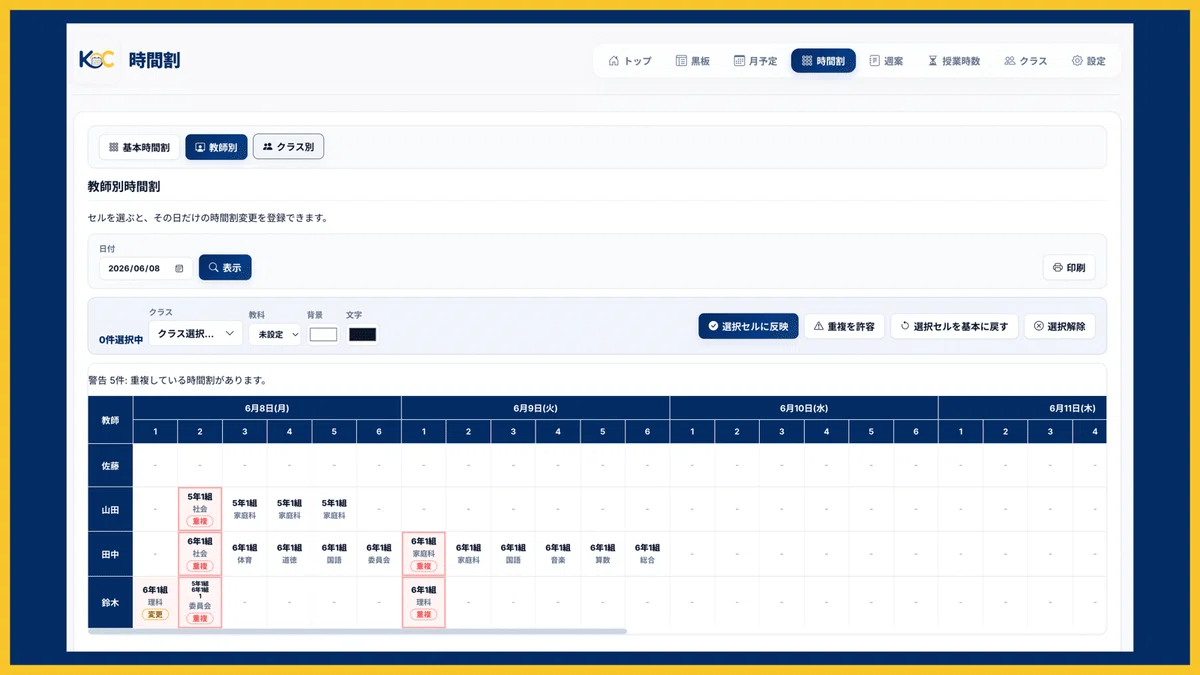Click the 6月9日(火) column header
Viewport: 1200px width, 675px height.
coord(535,408)
